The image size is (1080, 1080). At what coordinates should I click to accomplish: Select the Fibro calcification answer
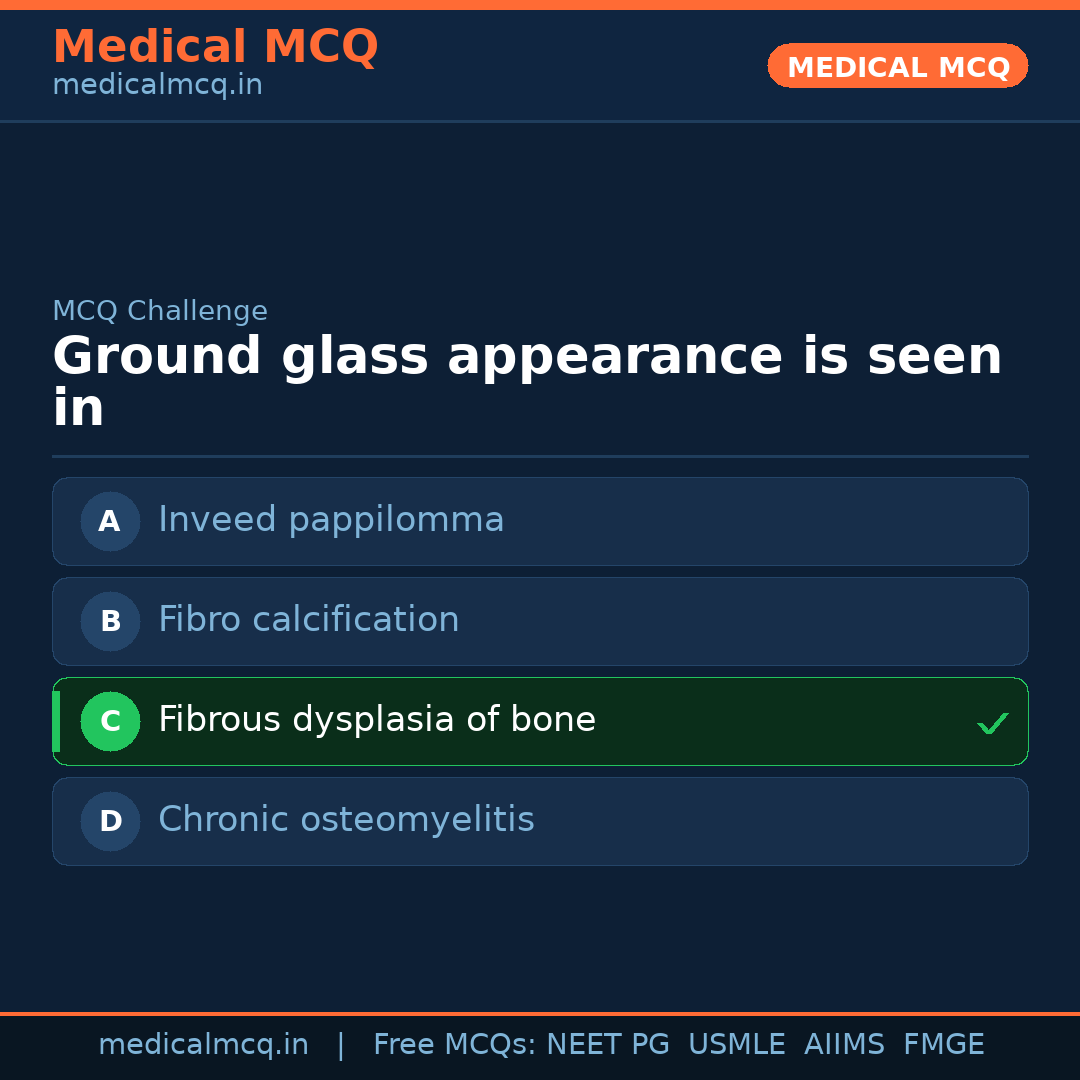308,620
